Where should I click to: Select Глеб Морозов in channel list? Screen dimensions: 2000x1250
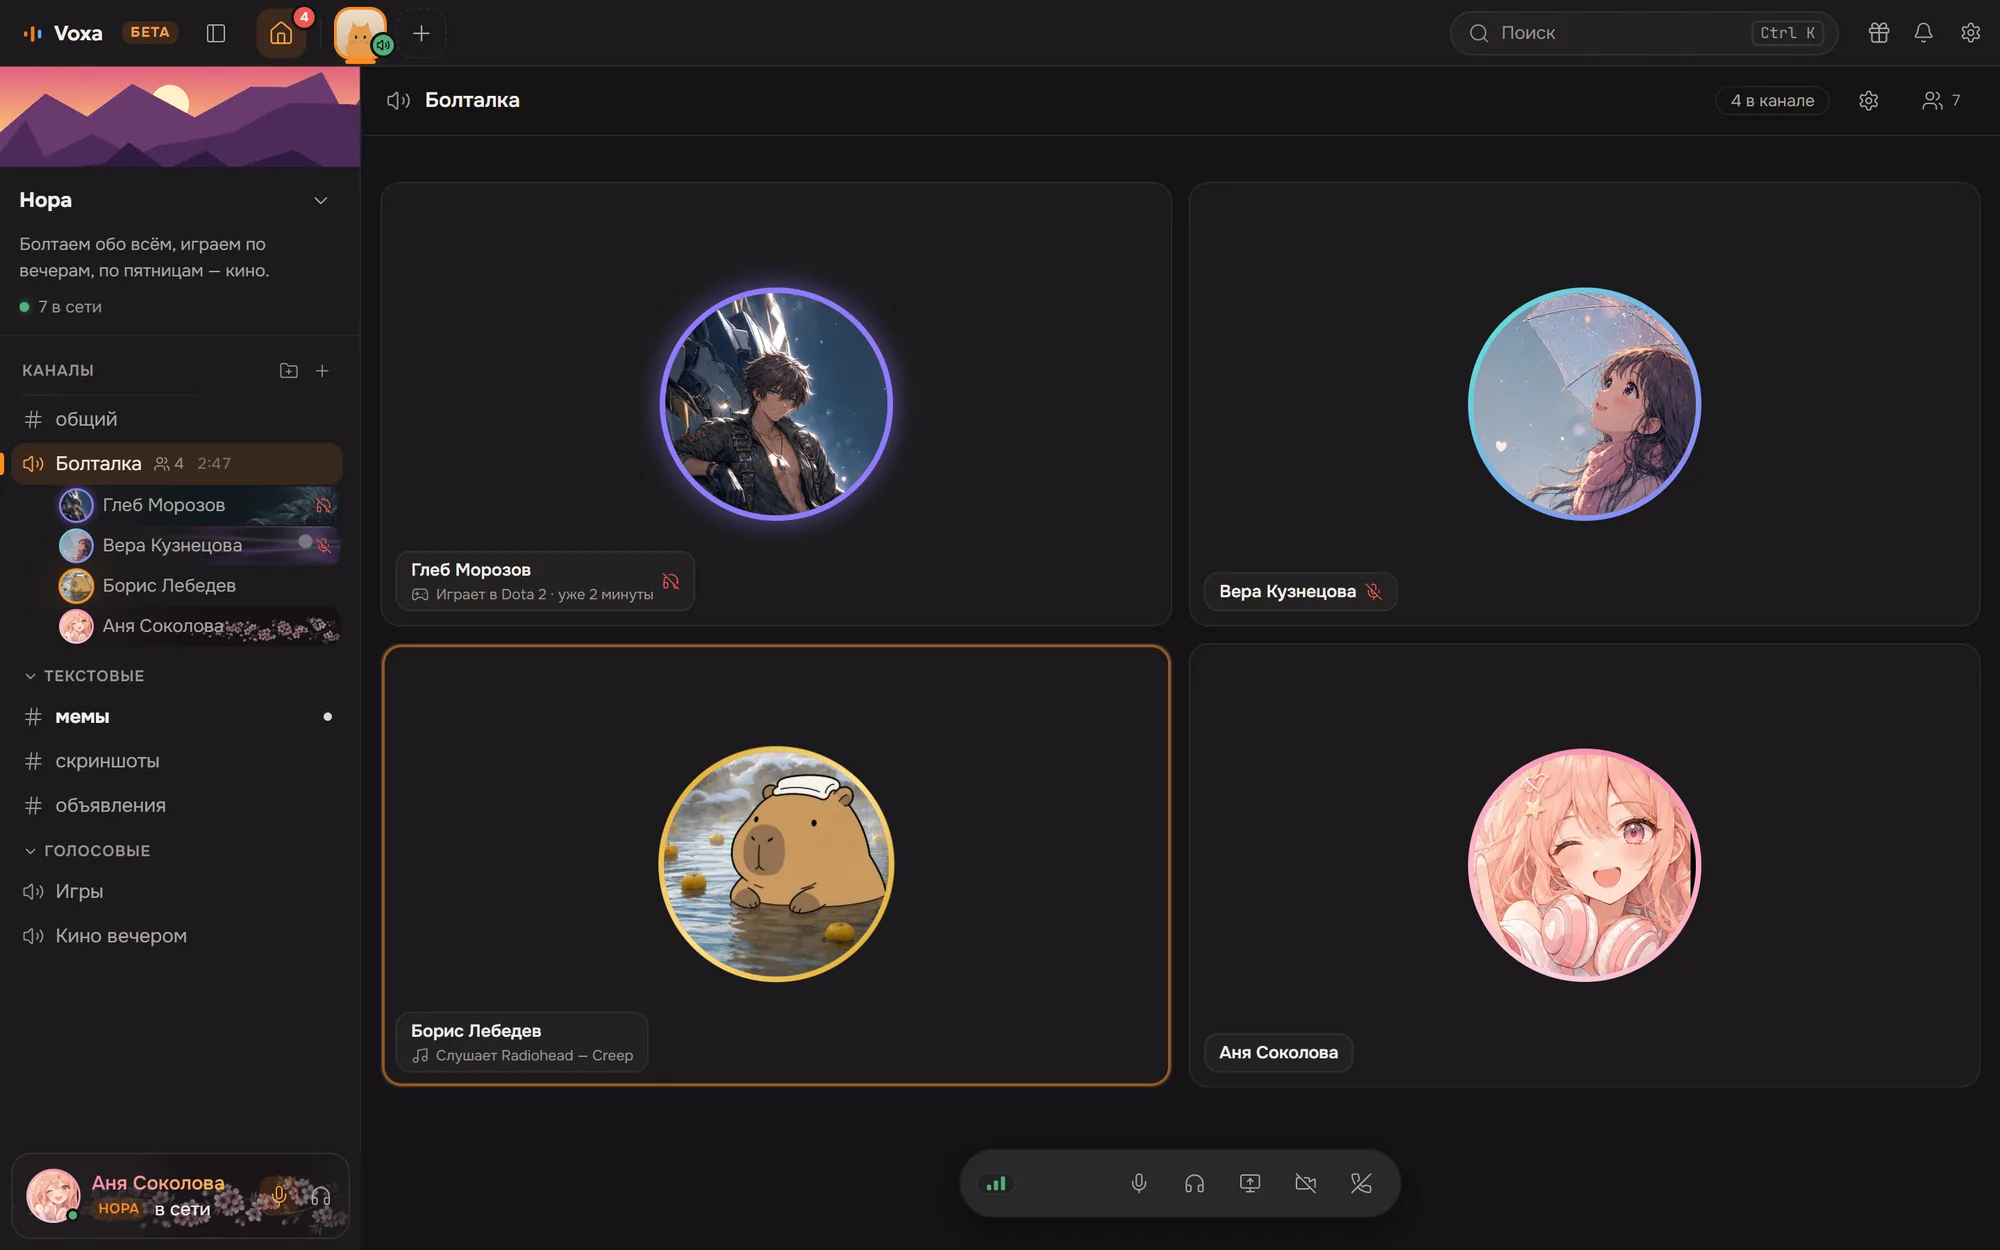[x=196, y=505]
